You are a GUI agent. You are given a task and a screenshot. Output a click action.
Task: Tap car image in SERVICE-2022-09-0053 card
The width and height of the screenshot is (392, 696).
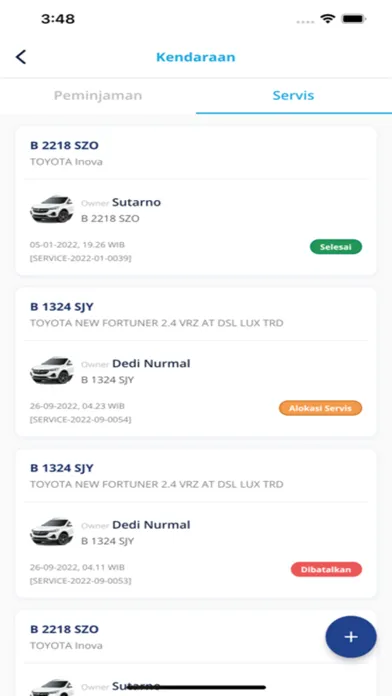tap(52, 531)
